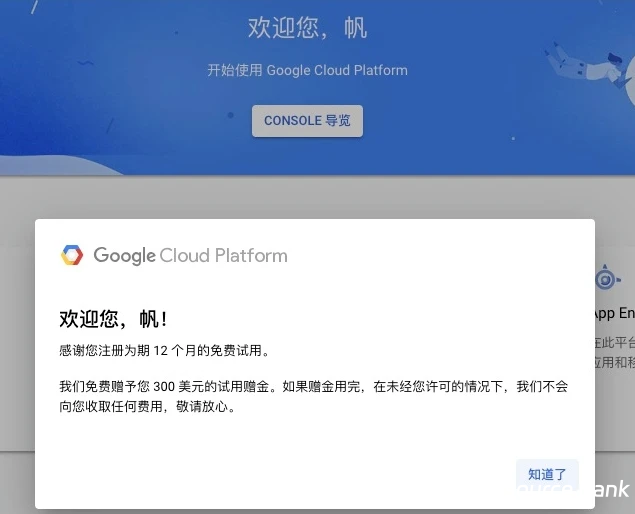Screen dimensions: 635x514
Task: Click the dimmed overlay left of dialog
Action: tap(17, 350)
